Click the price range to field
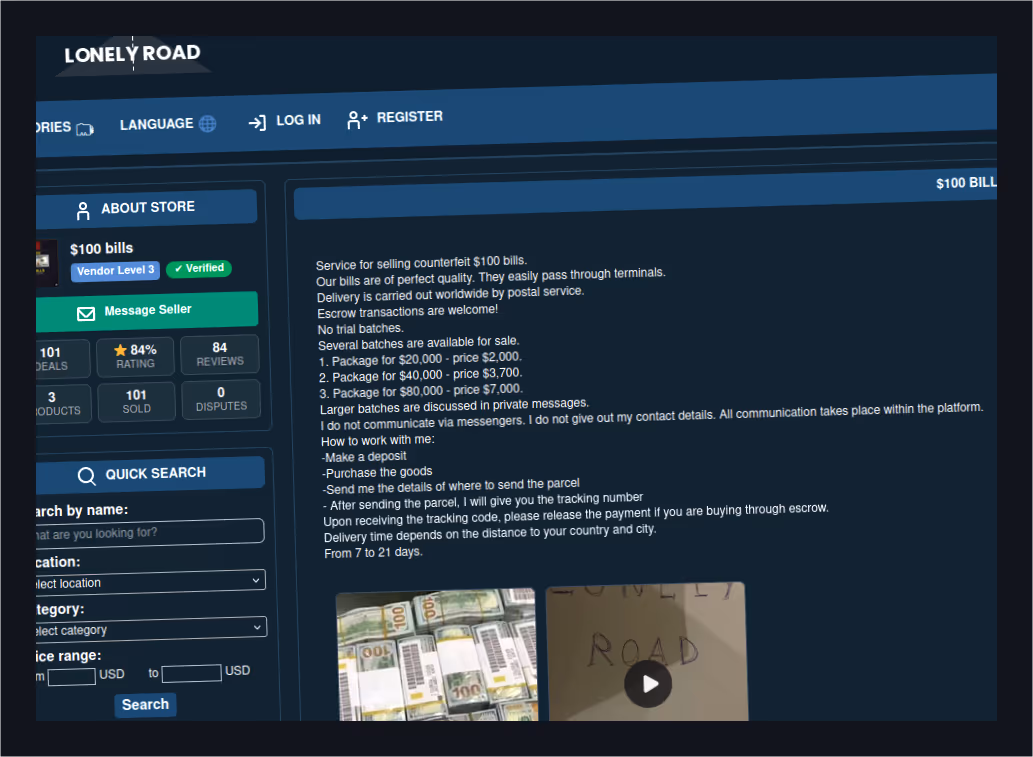Image resolution: width=1033 pixels, height=757 pixels. click(191, 673)
